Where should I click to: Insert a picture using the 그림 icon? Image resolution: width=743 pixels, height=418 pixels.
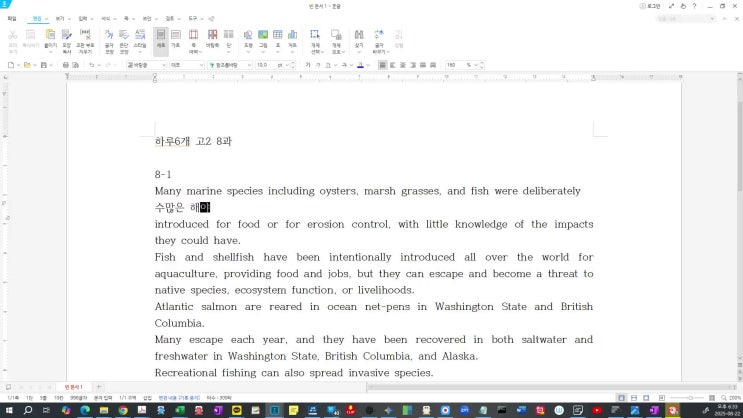(263, 38)
